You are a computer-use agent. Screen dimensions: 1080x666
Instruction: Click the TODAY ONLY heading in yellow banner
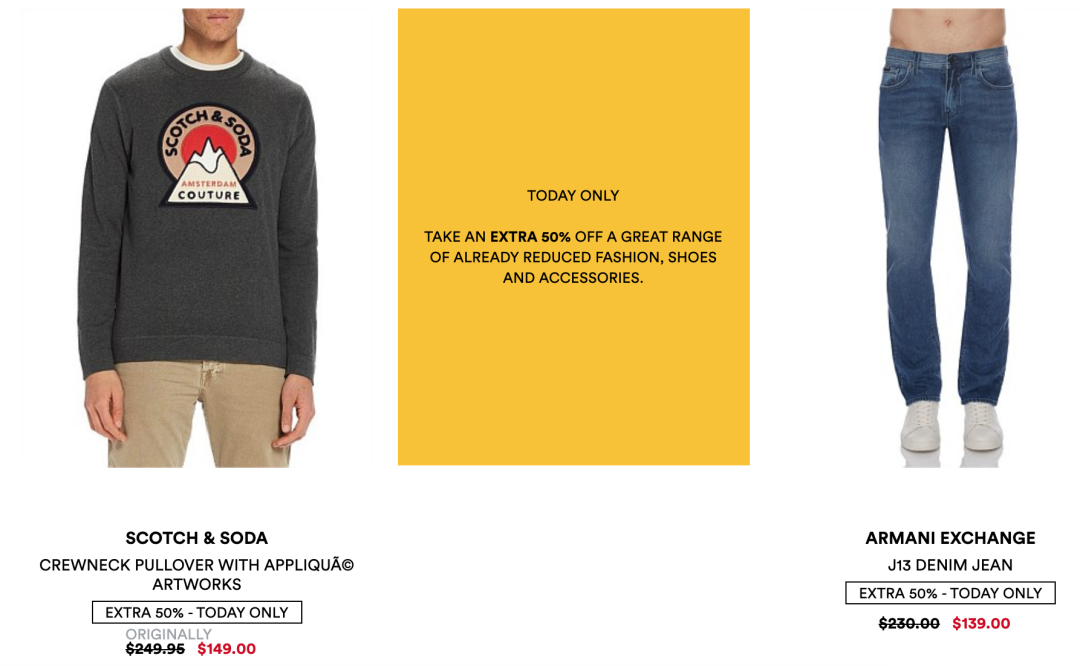click(x=573, y=196)
